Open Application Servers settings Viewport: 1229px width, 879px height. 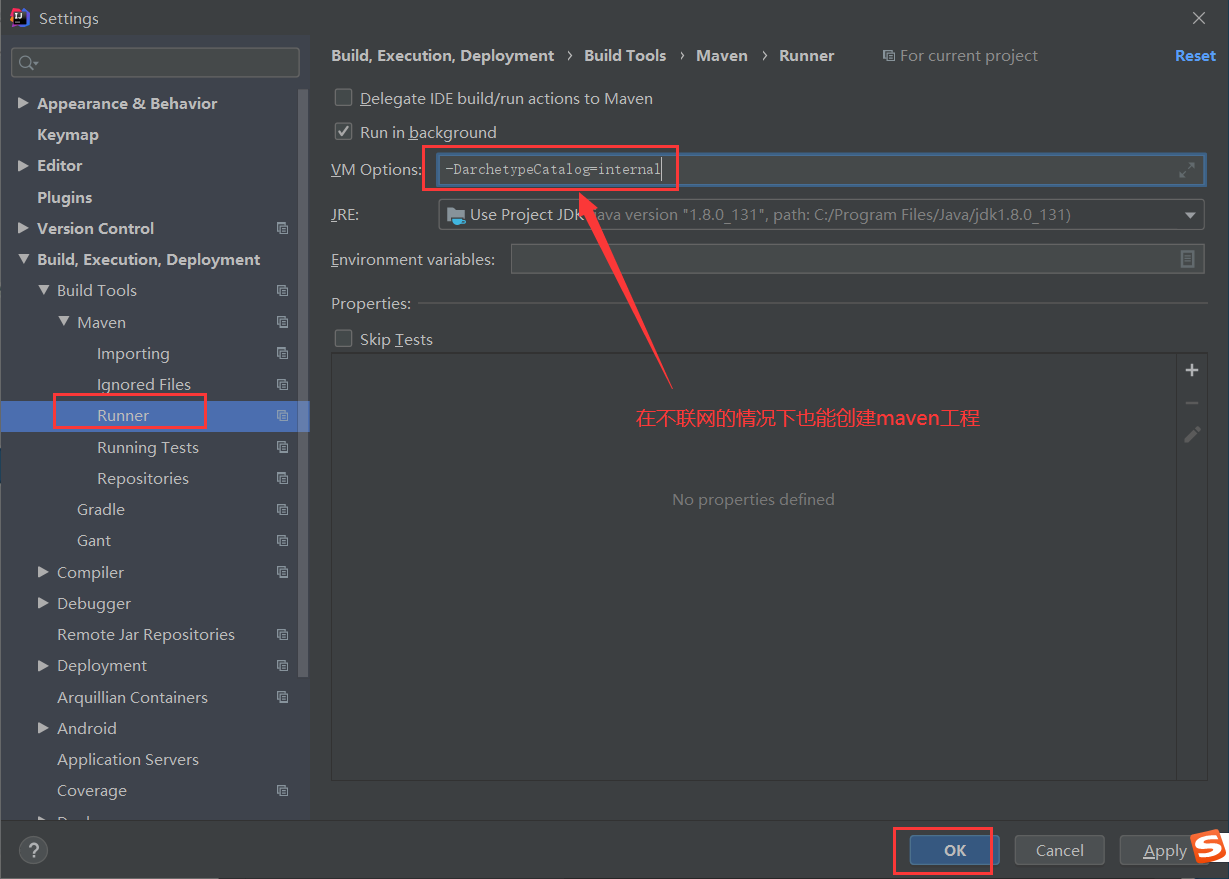click(128, 759)
